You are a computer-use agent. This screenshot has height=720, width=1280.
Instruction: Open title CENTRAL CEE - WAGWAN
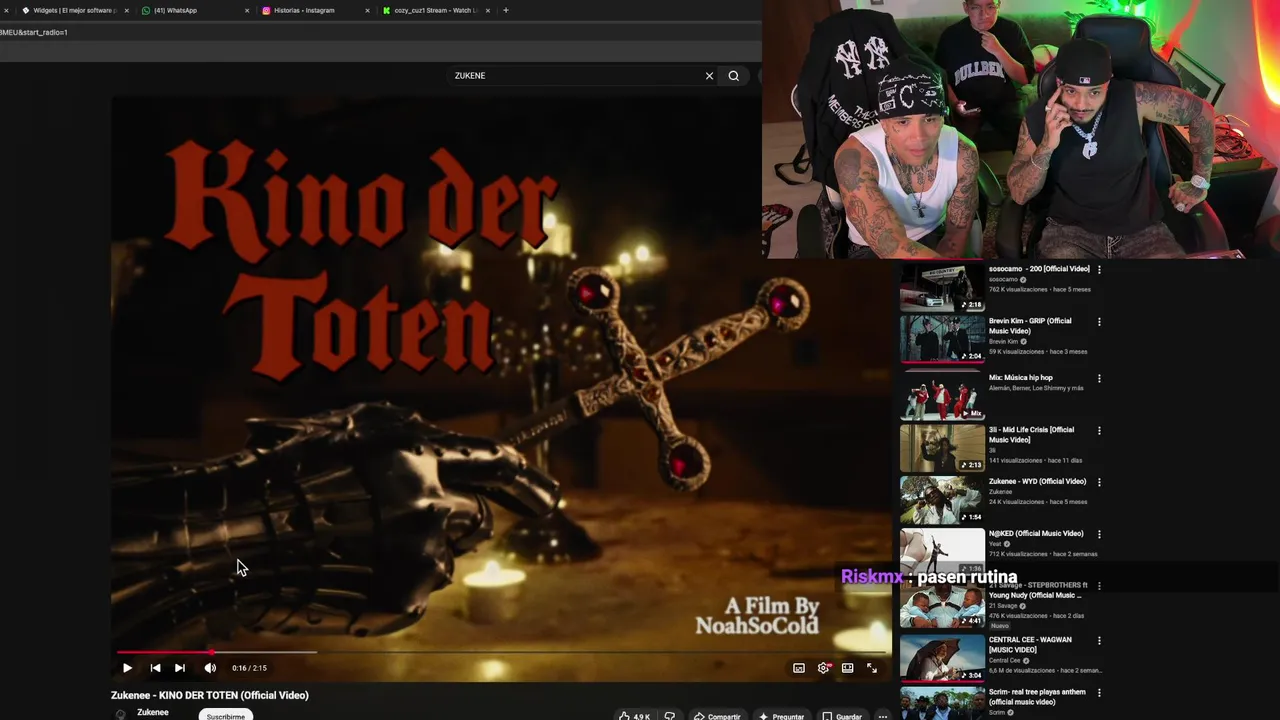pos(1030,645)
